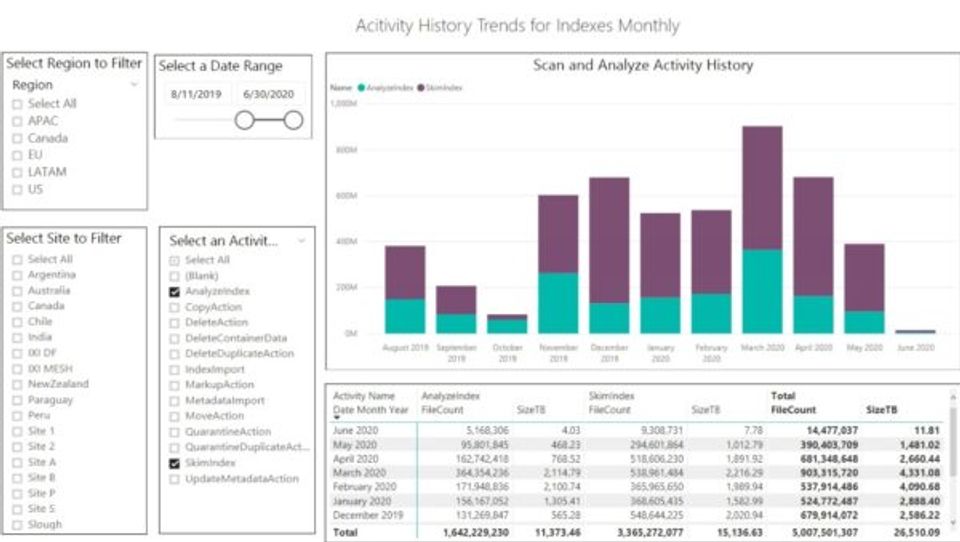The height and width of the screenshot is (542, 960).
Task: Select the May 2020 purple bar segment
Action: coord(864,277)
